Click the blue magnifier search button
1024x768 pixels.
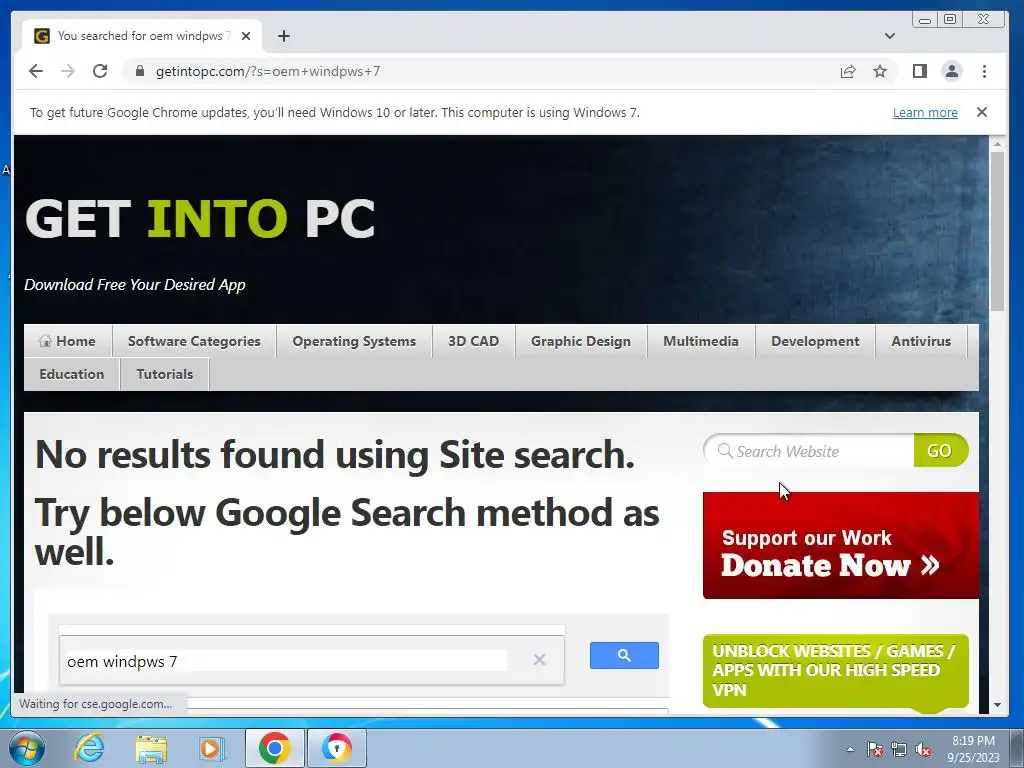(624, 655)
